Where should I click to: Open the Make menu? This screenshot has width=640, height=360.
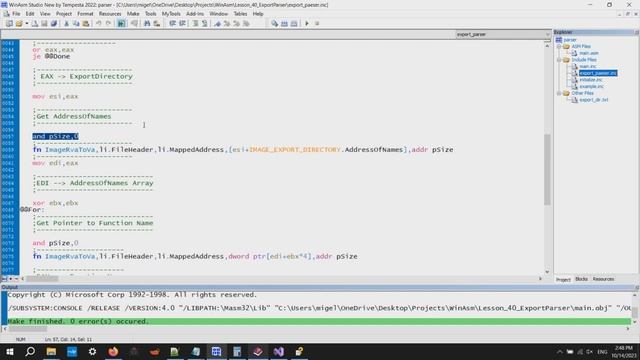point(133,14)
